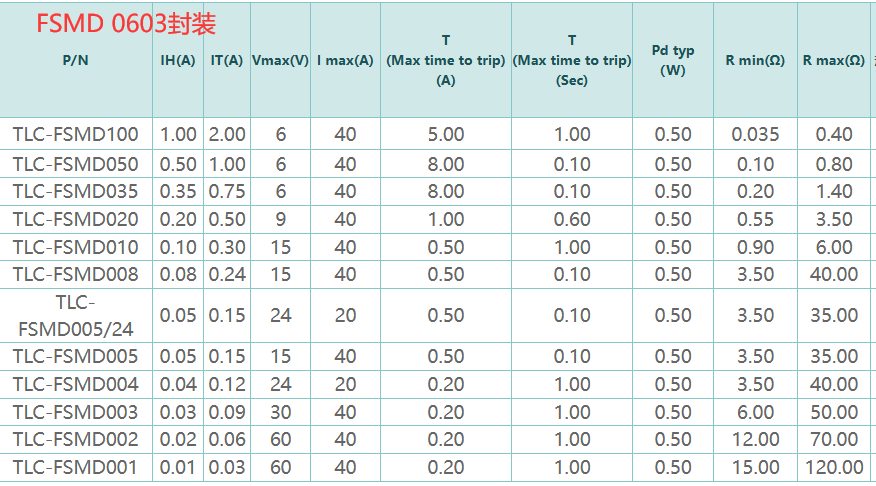876x486 pixels.
Task: Click the Pd typ (W) column header
Action: click(x=673, y=60)
